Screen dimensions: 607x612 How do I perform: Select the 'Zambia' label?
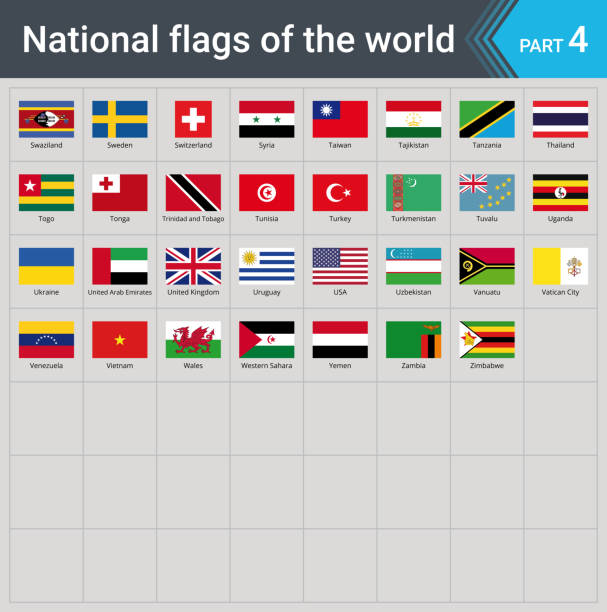pyautogui.click(x=413, y=365)
